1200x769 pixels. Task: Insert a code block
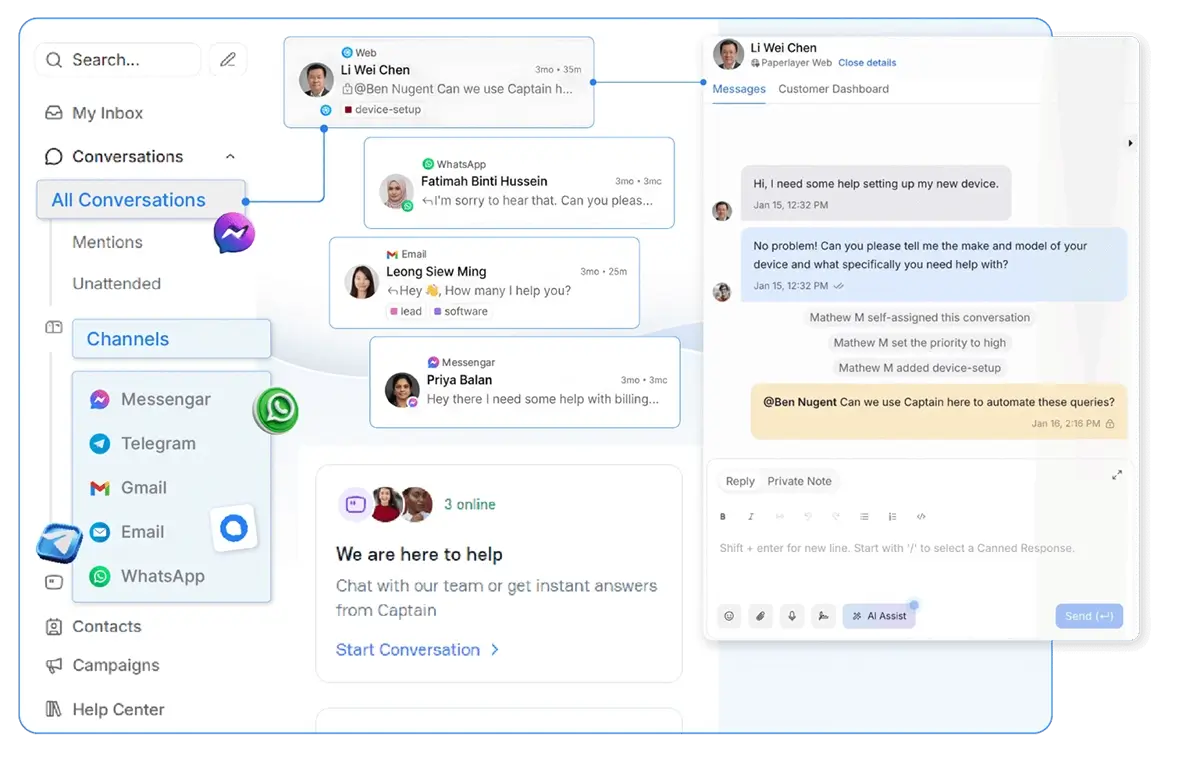[921, 517]
